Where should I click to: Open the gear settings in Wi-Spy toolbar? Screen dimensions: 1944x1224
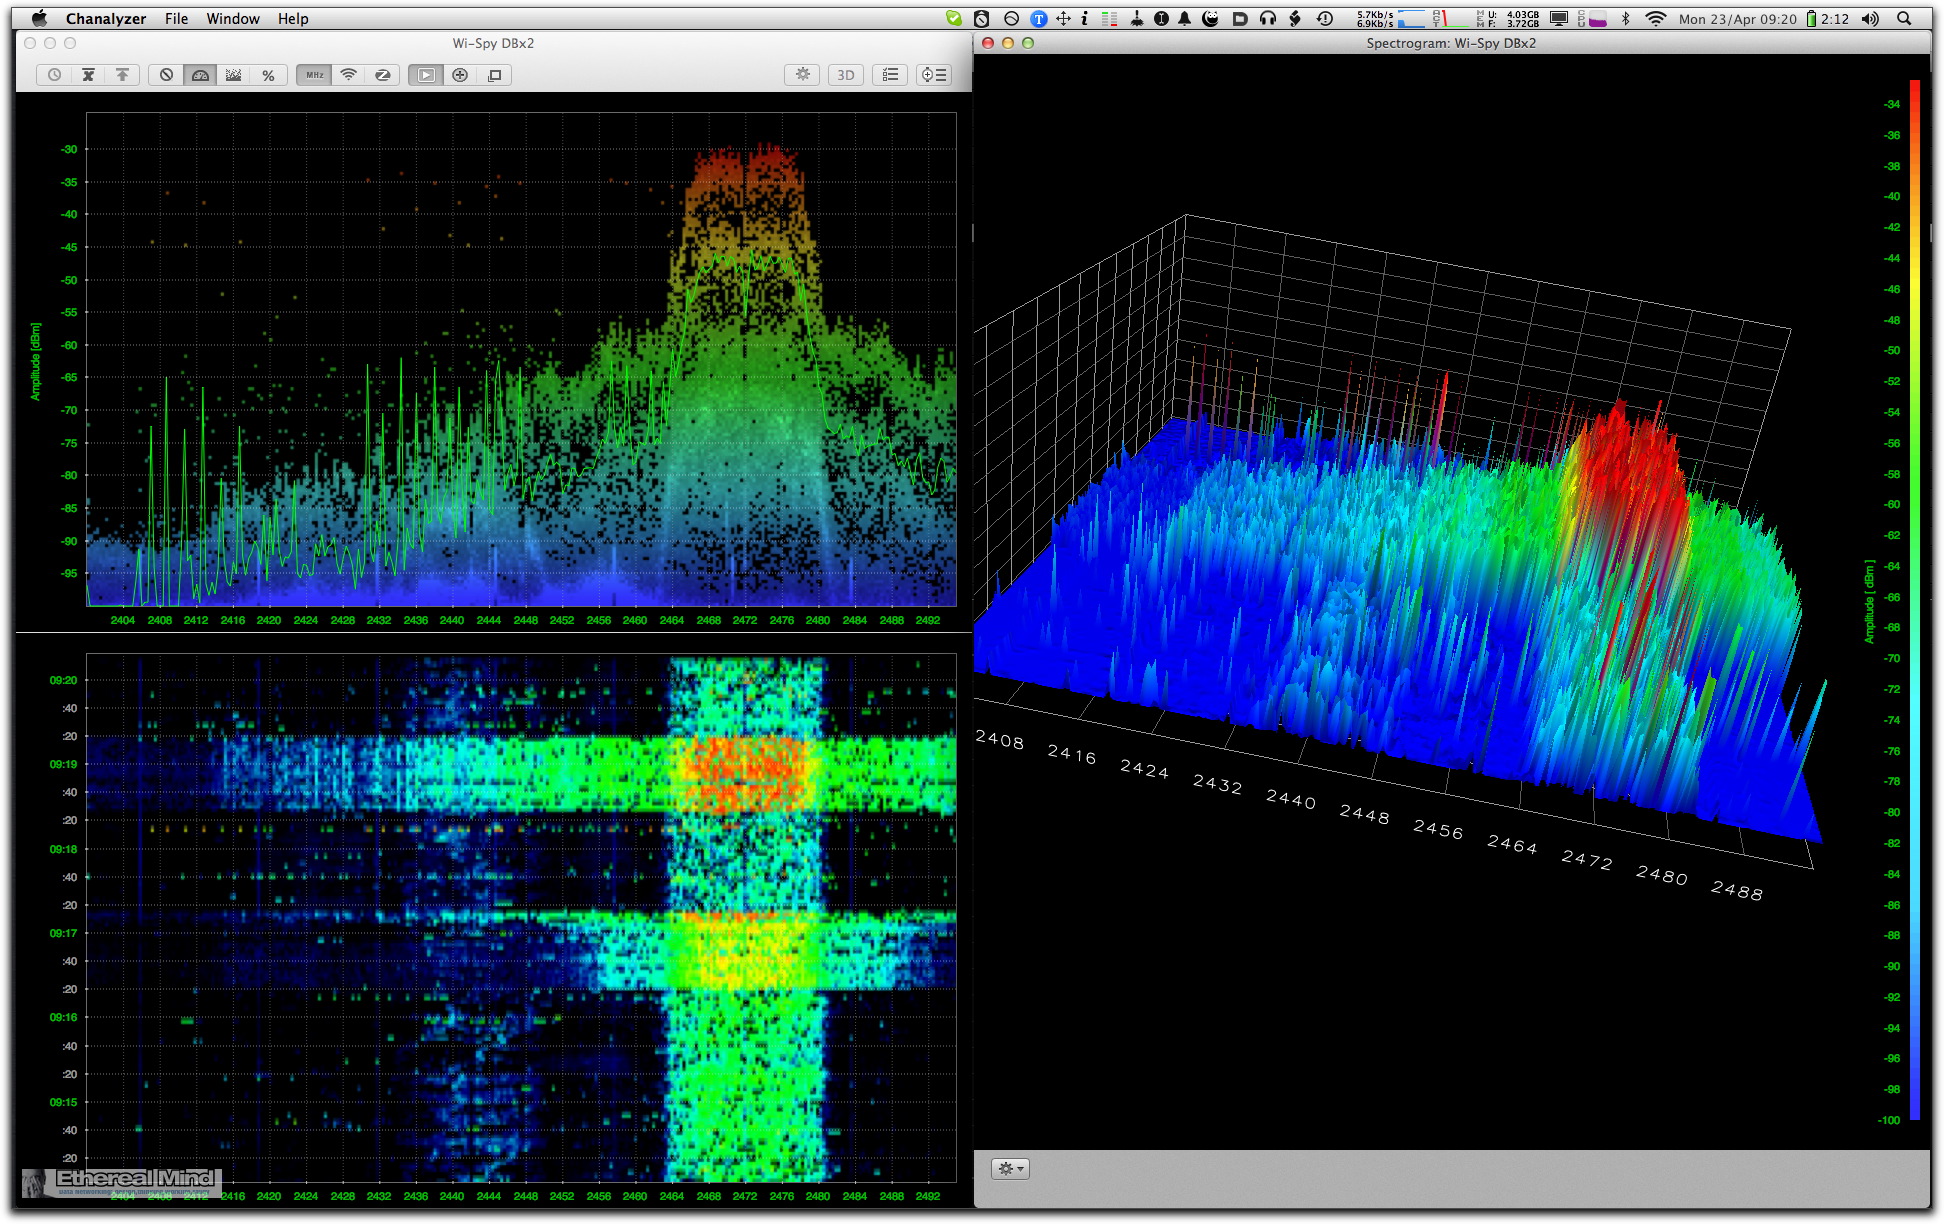(x=802, y=75)
